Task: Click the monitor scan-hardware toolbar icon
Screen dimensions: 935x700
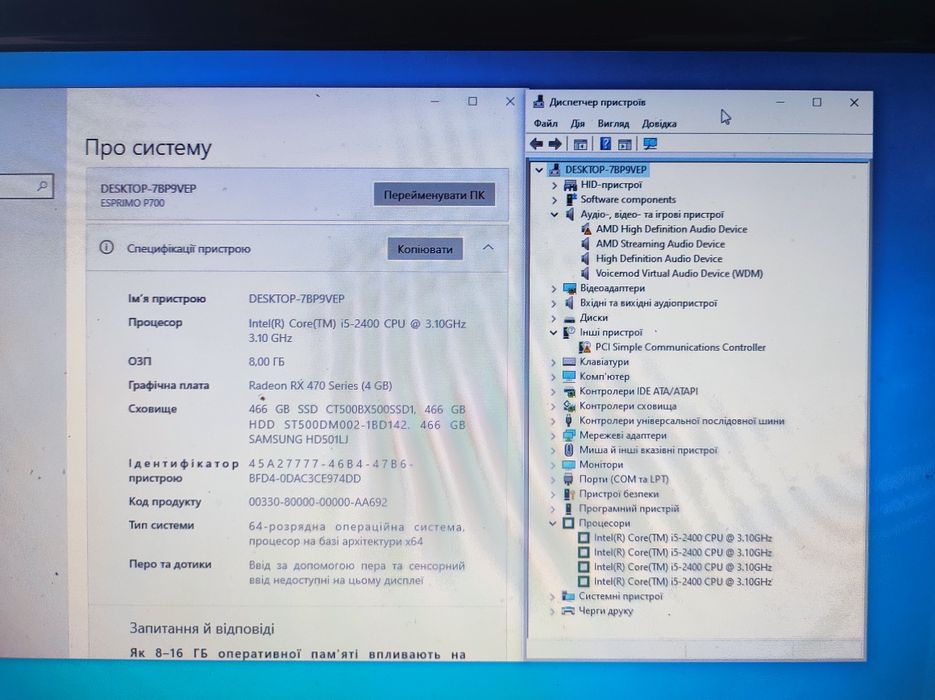Action: coord(650,144)
